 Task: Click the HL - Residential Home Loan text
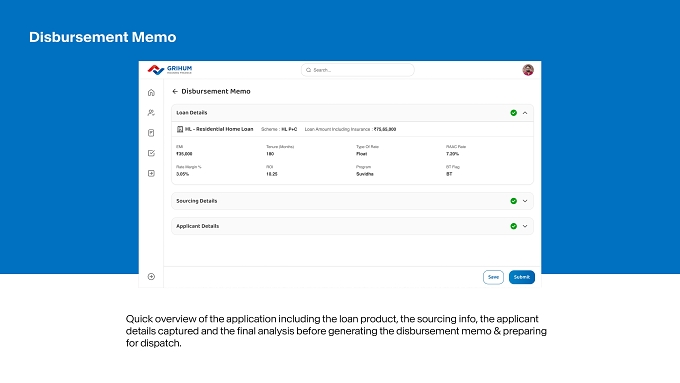(219, 129)
